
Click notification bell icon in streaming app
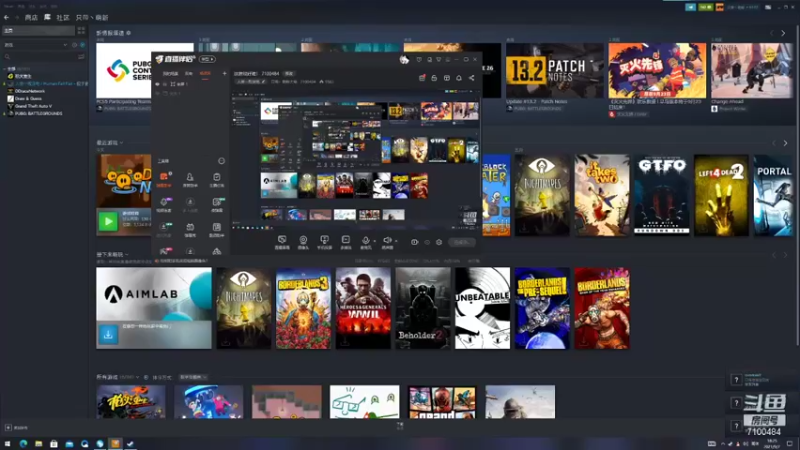(459, 78)
